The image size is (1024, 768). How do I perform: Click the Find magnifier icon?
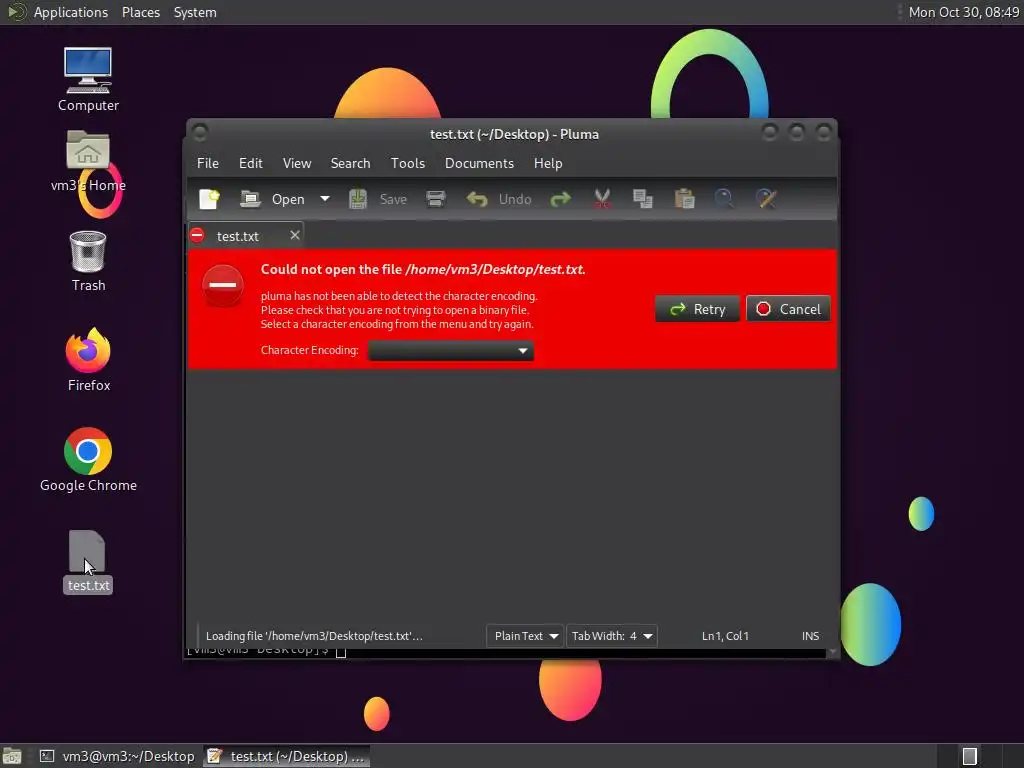(x=724, y=199)
